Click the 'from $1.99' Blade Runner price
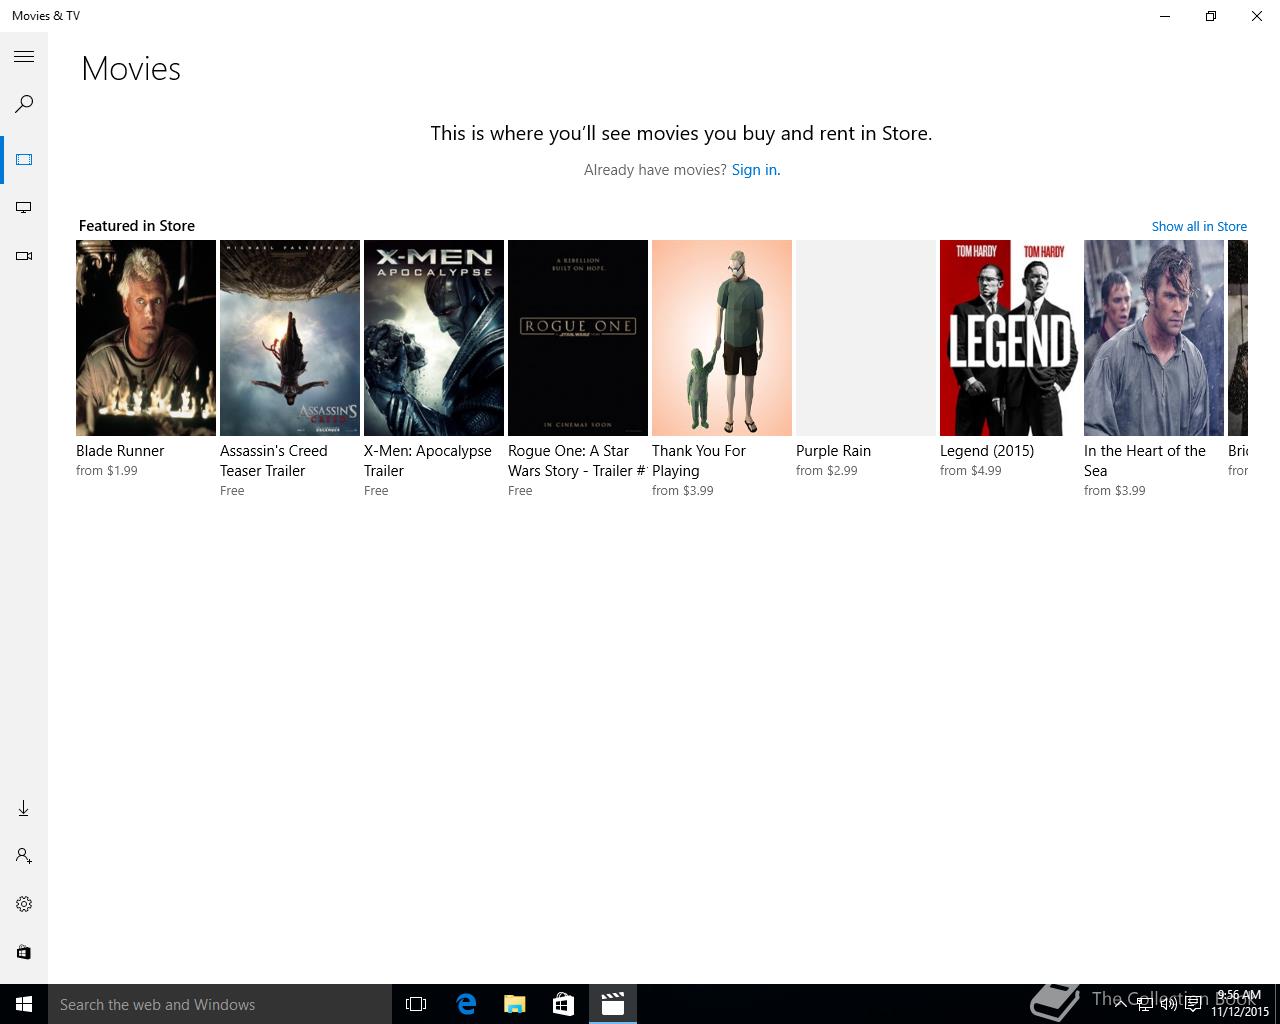Image resolution: width=1280 pixels, height=1024 pixels. pos(107,471)
